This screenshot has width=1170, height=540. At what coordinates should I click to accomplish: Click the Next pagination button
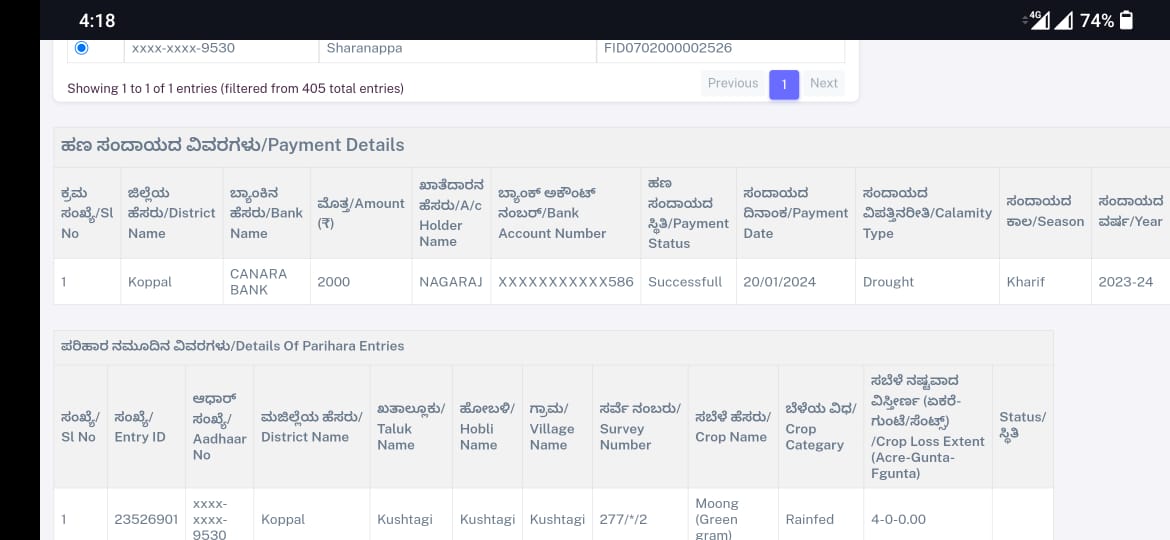824,84
